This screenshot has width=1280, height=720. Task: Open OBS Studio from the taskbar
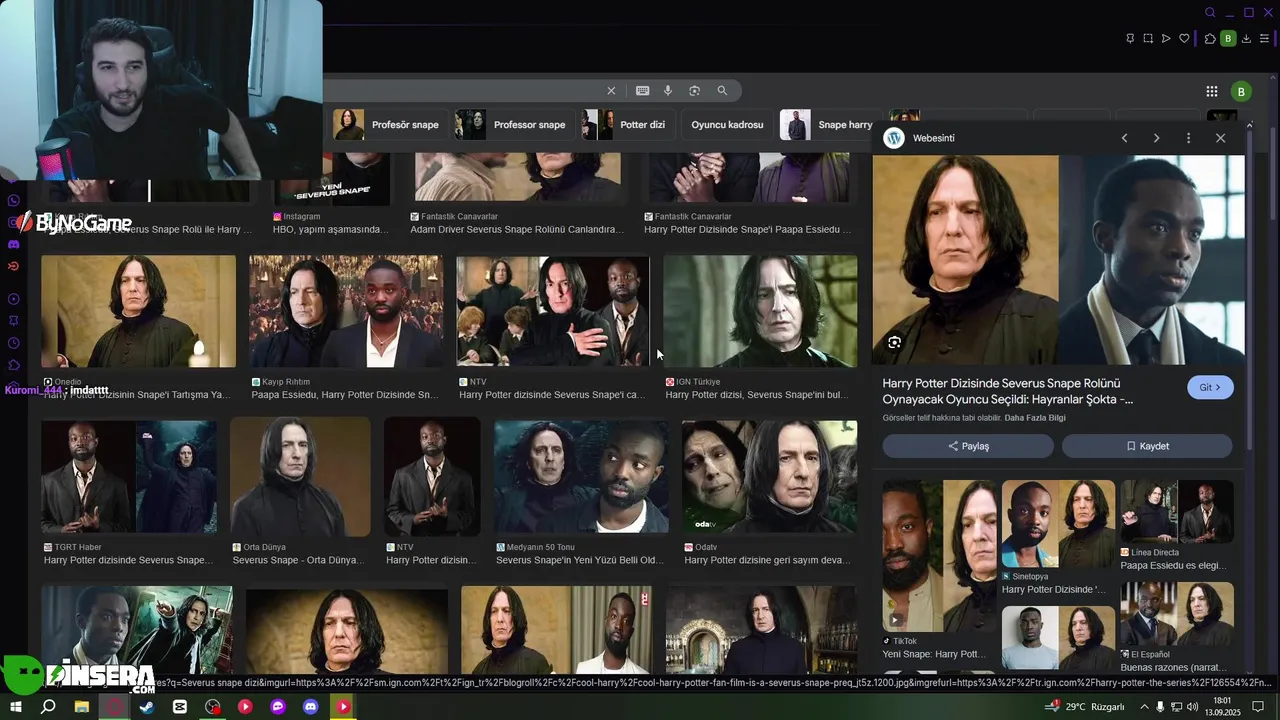coord(213,707)
